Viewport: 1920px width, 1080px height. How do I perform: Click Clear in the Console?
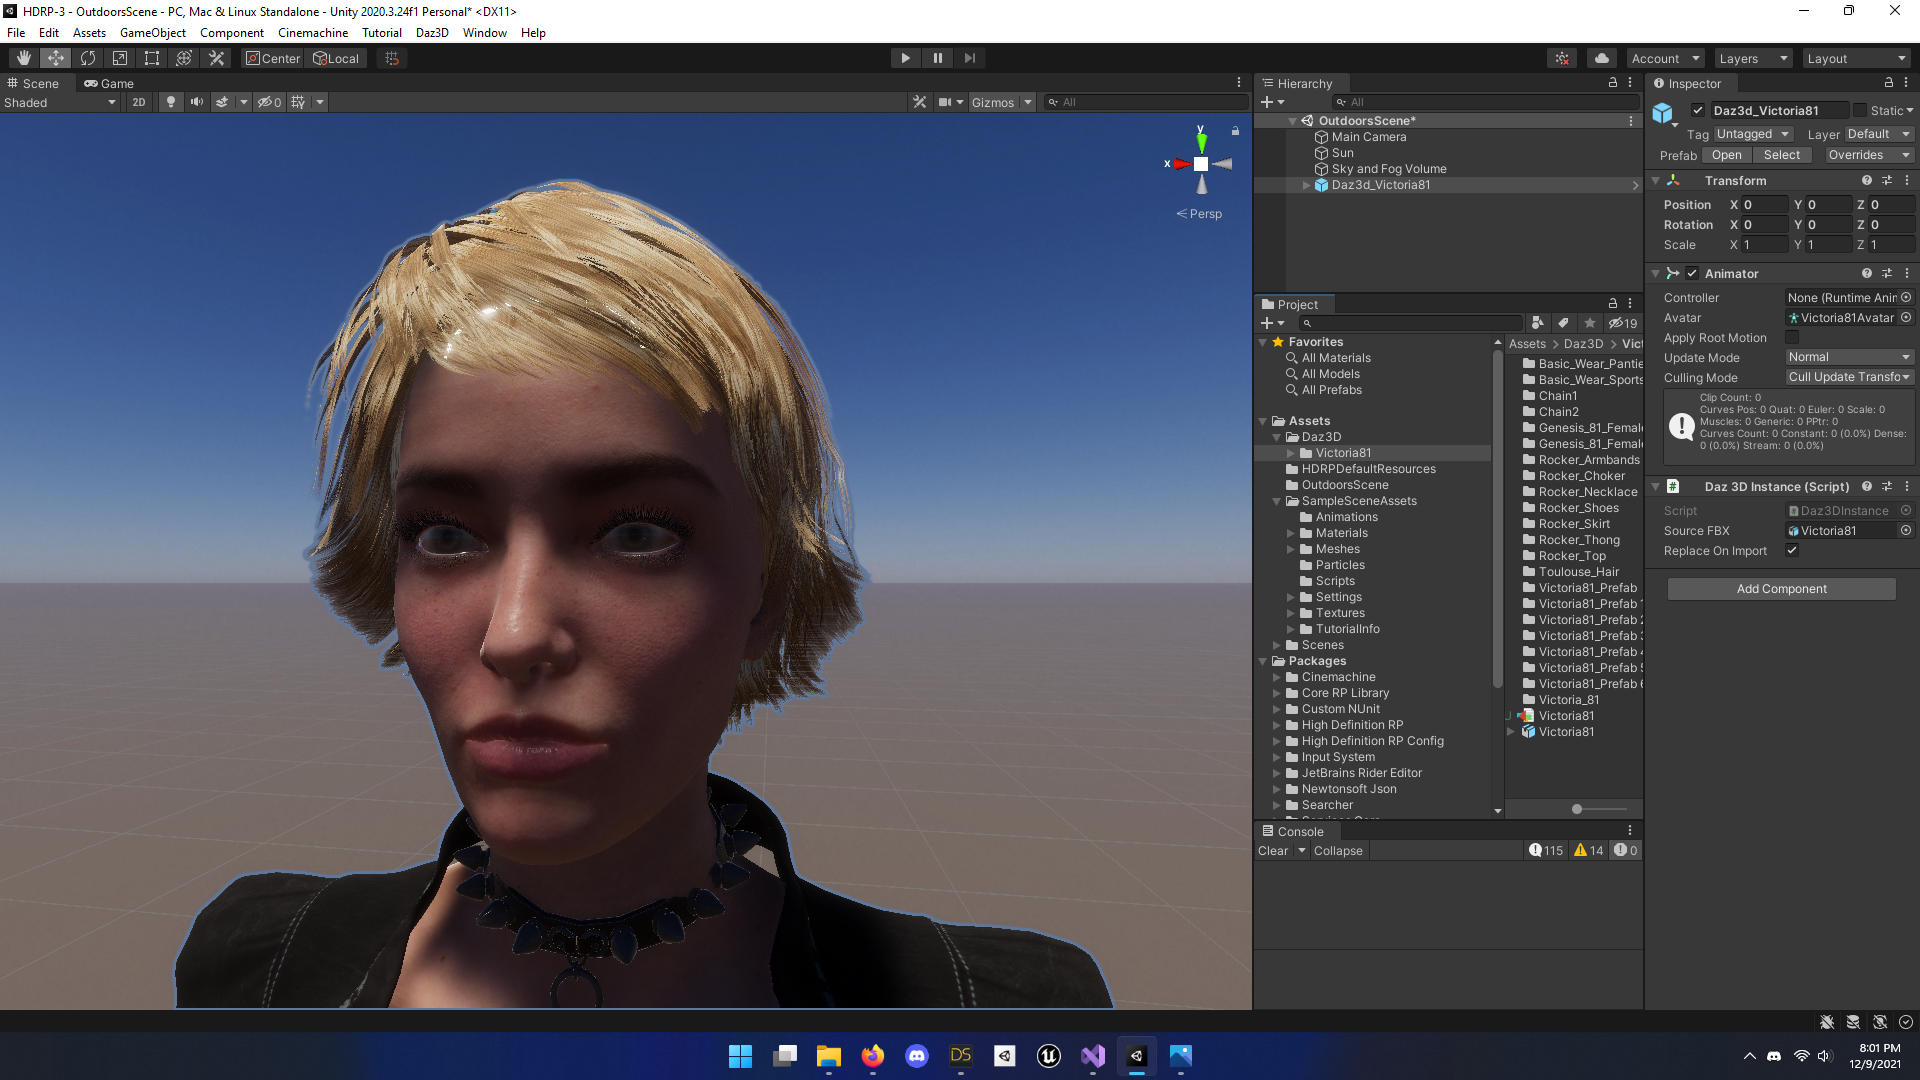coord(1272,851)
